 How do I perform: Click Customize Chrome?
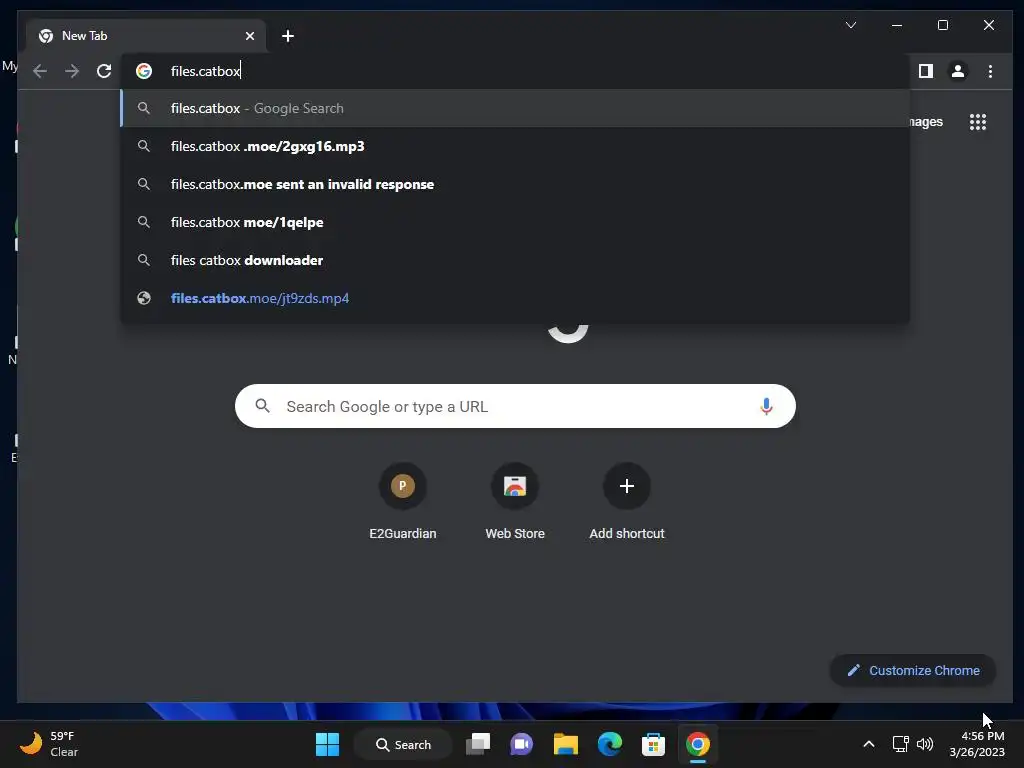tap(913, 671)
